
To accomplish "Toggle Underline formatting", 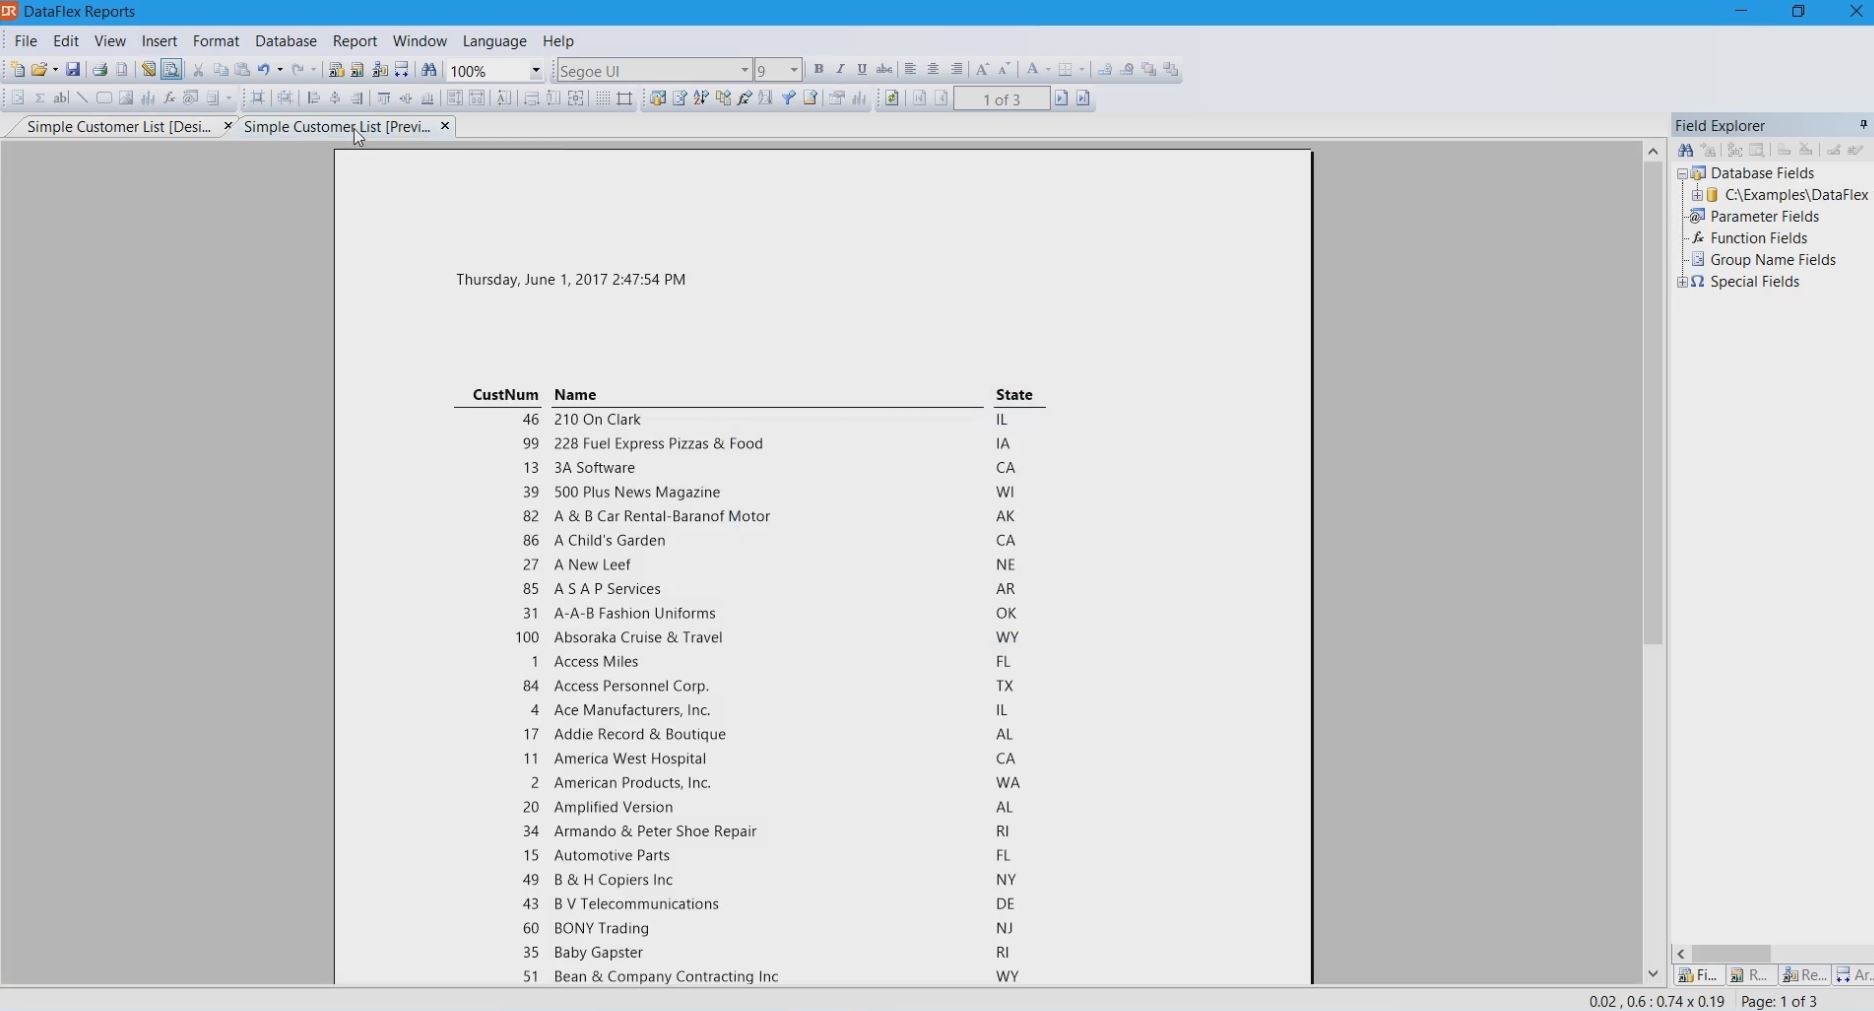I will click(862, 70).
